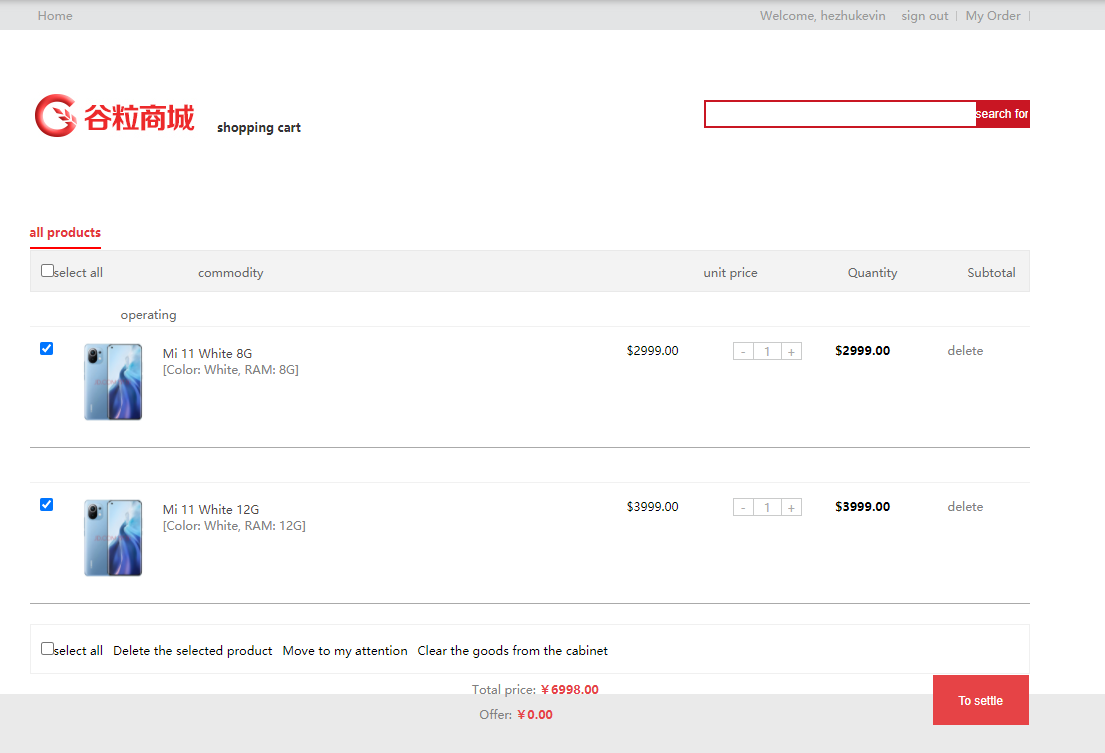
Task: Click Move to my attention
Action: (x=345, y=651)
